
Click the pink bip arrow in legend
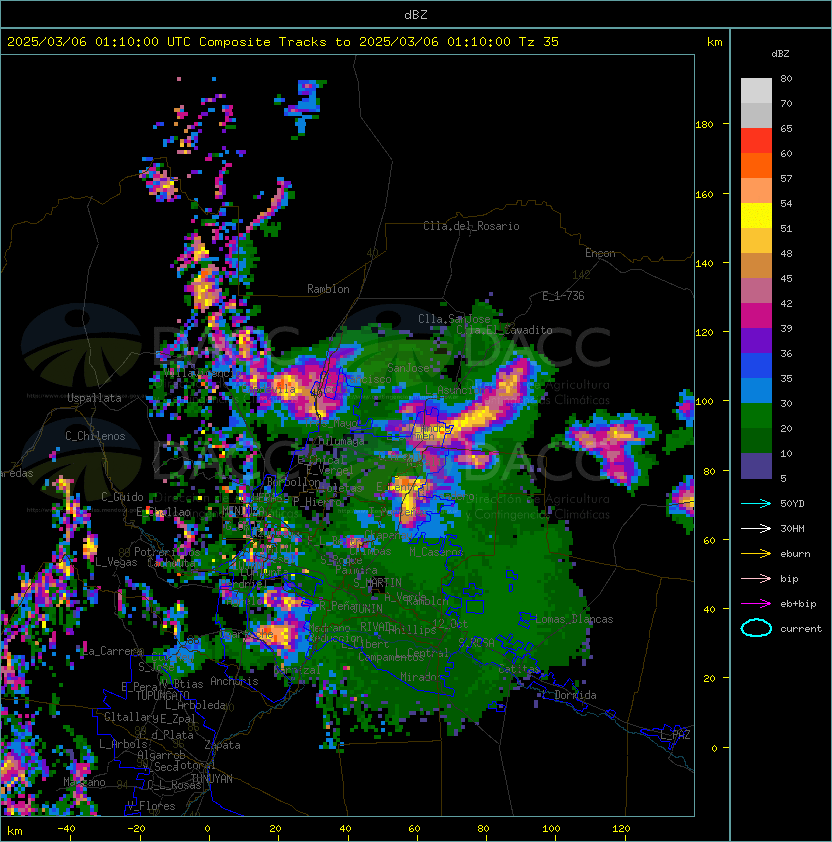coord(756,579)
